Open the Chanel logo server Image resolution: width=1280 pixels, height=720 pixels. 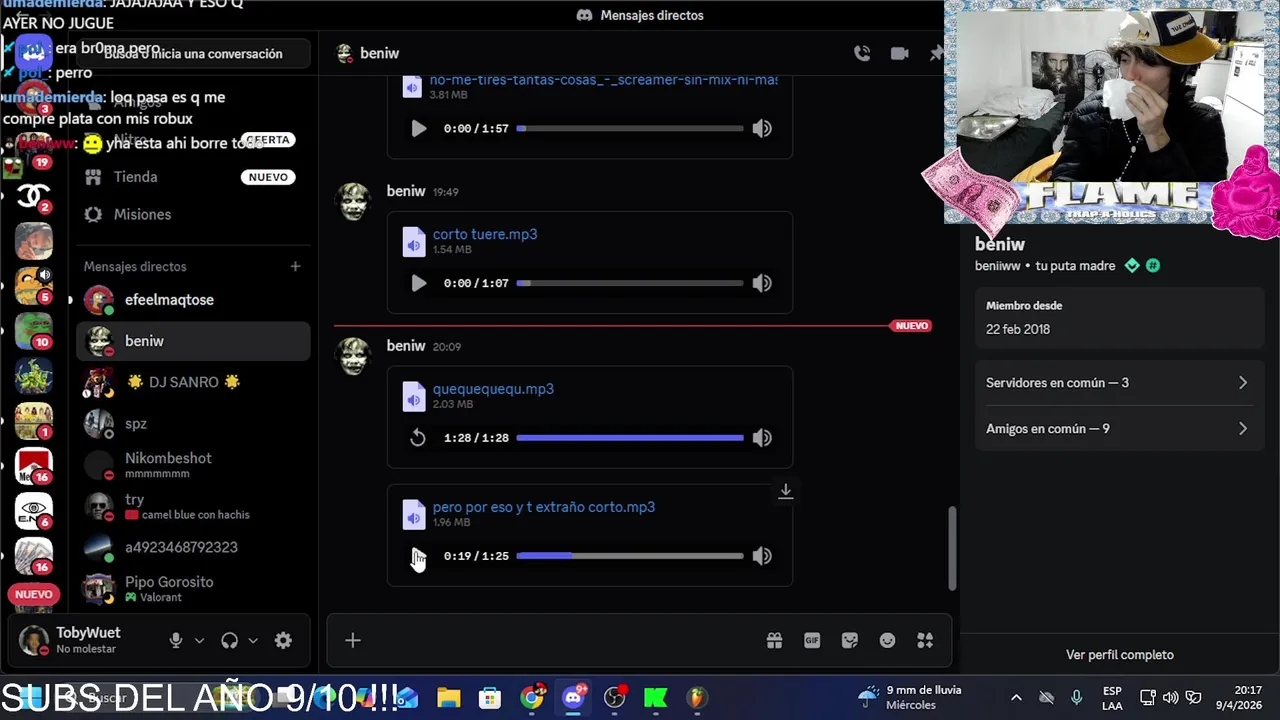pos(33,195)
